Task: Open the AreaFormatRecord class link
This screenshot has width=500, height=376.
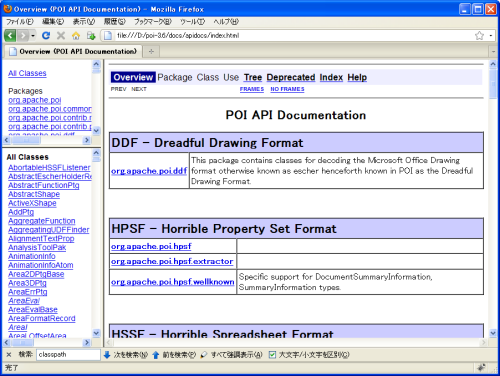Action: click(x=42, y=319)
